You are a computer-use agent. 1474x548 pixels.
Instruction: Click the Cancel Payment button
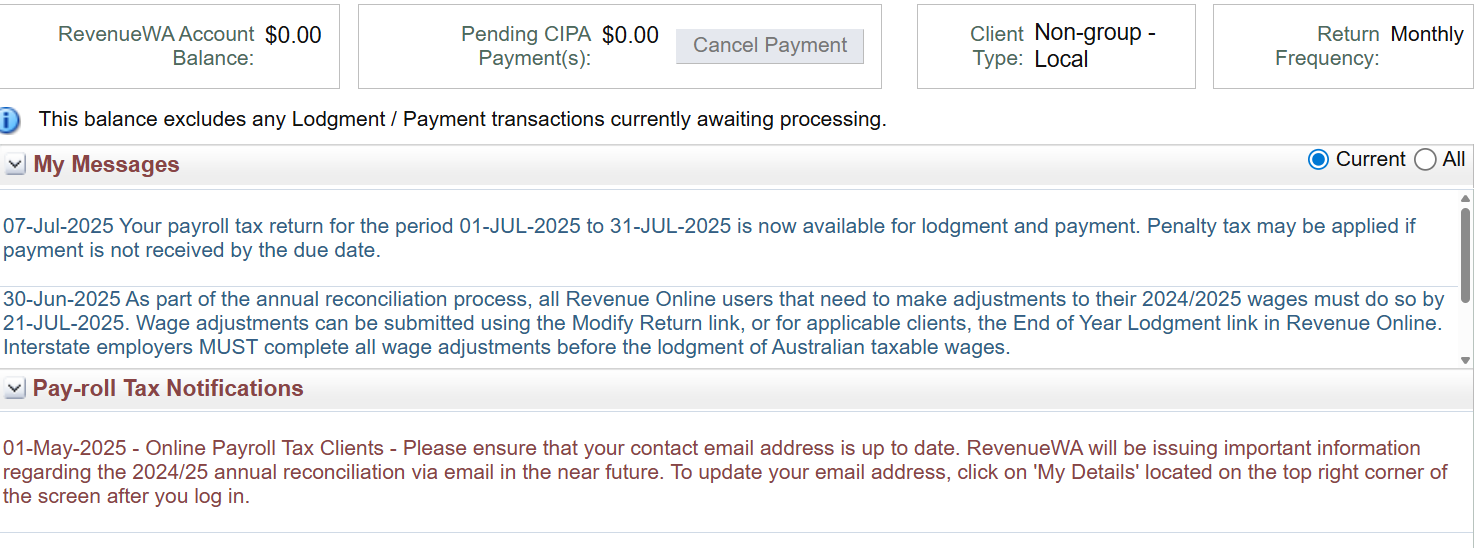(770, 46)
